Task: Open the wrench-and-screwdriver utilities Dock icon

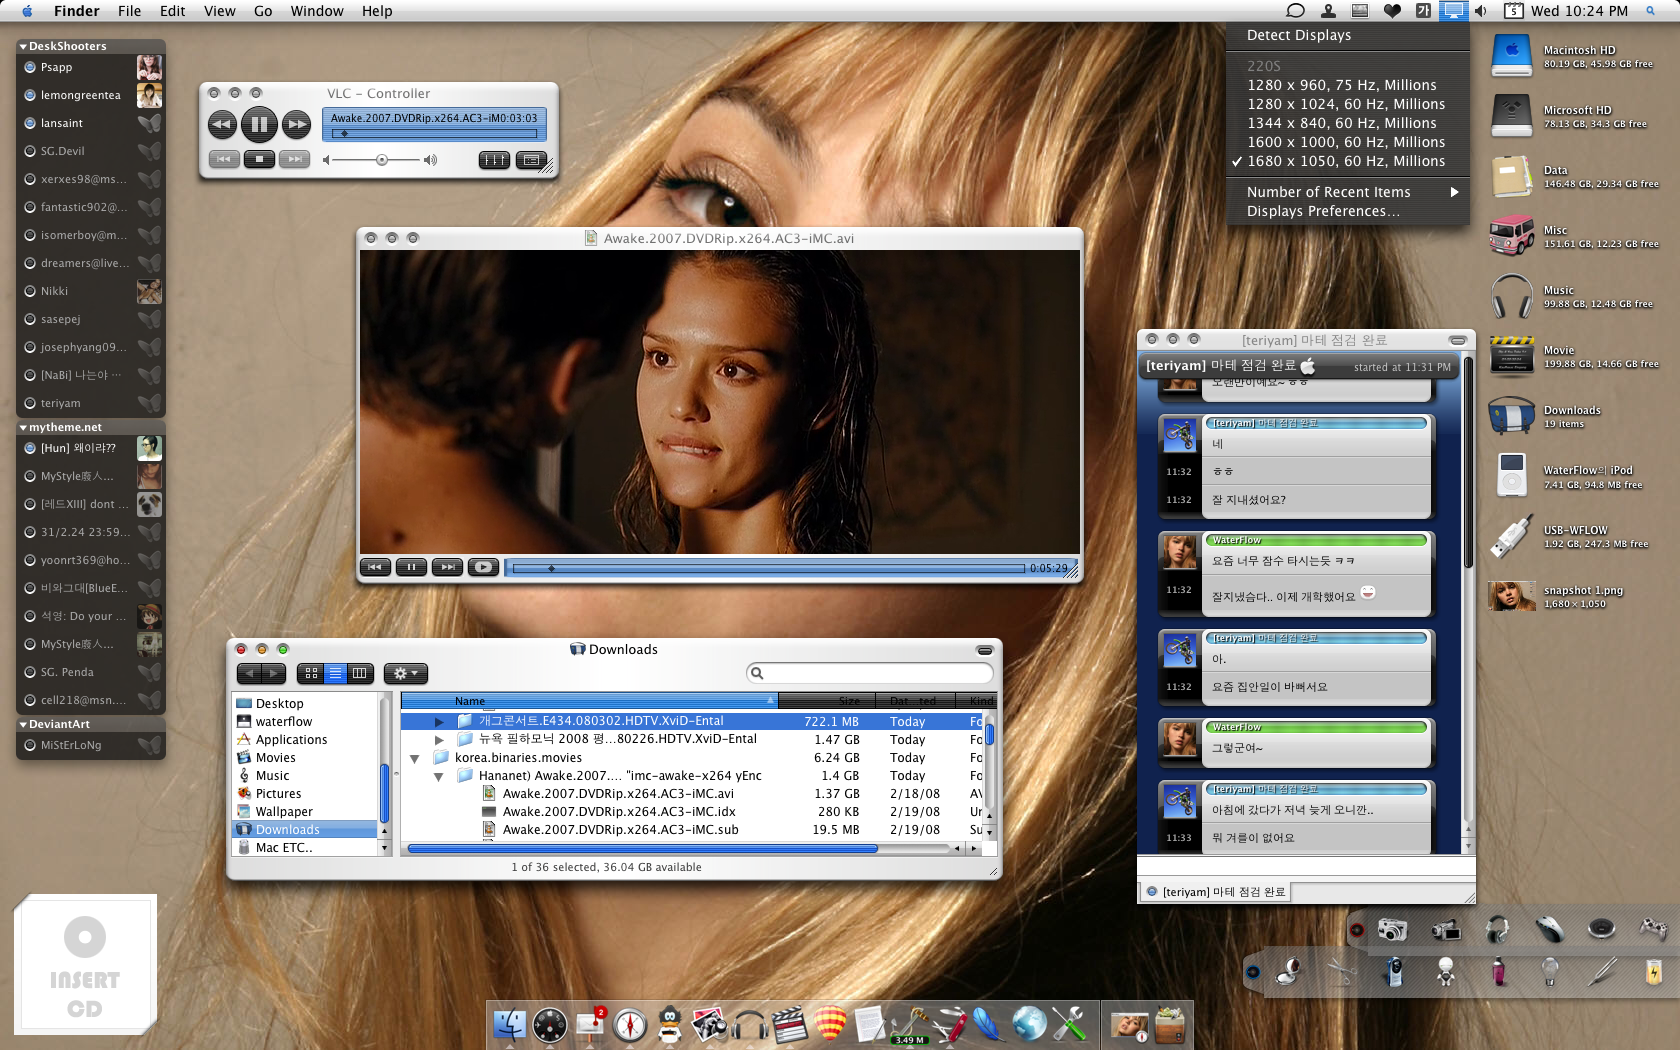Action: tap(1069, 1024)
